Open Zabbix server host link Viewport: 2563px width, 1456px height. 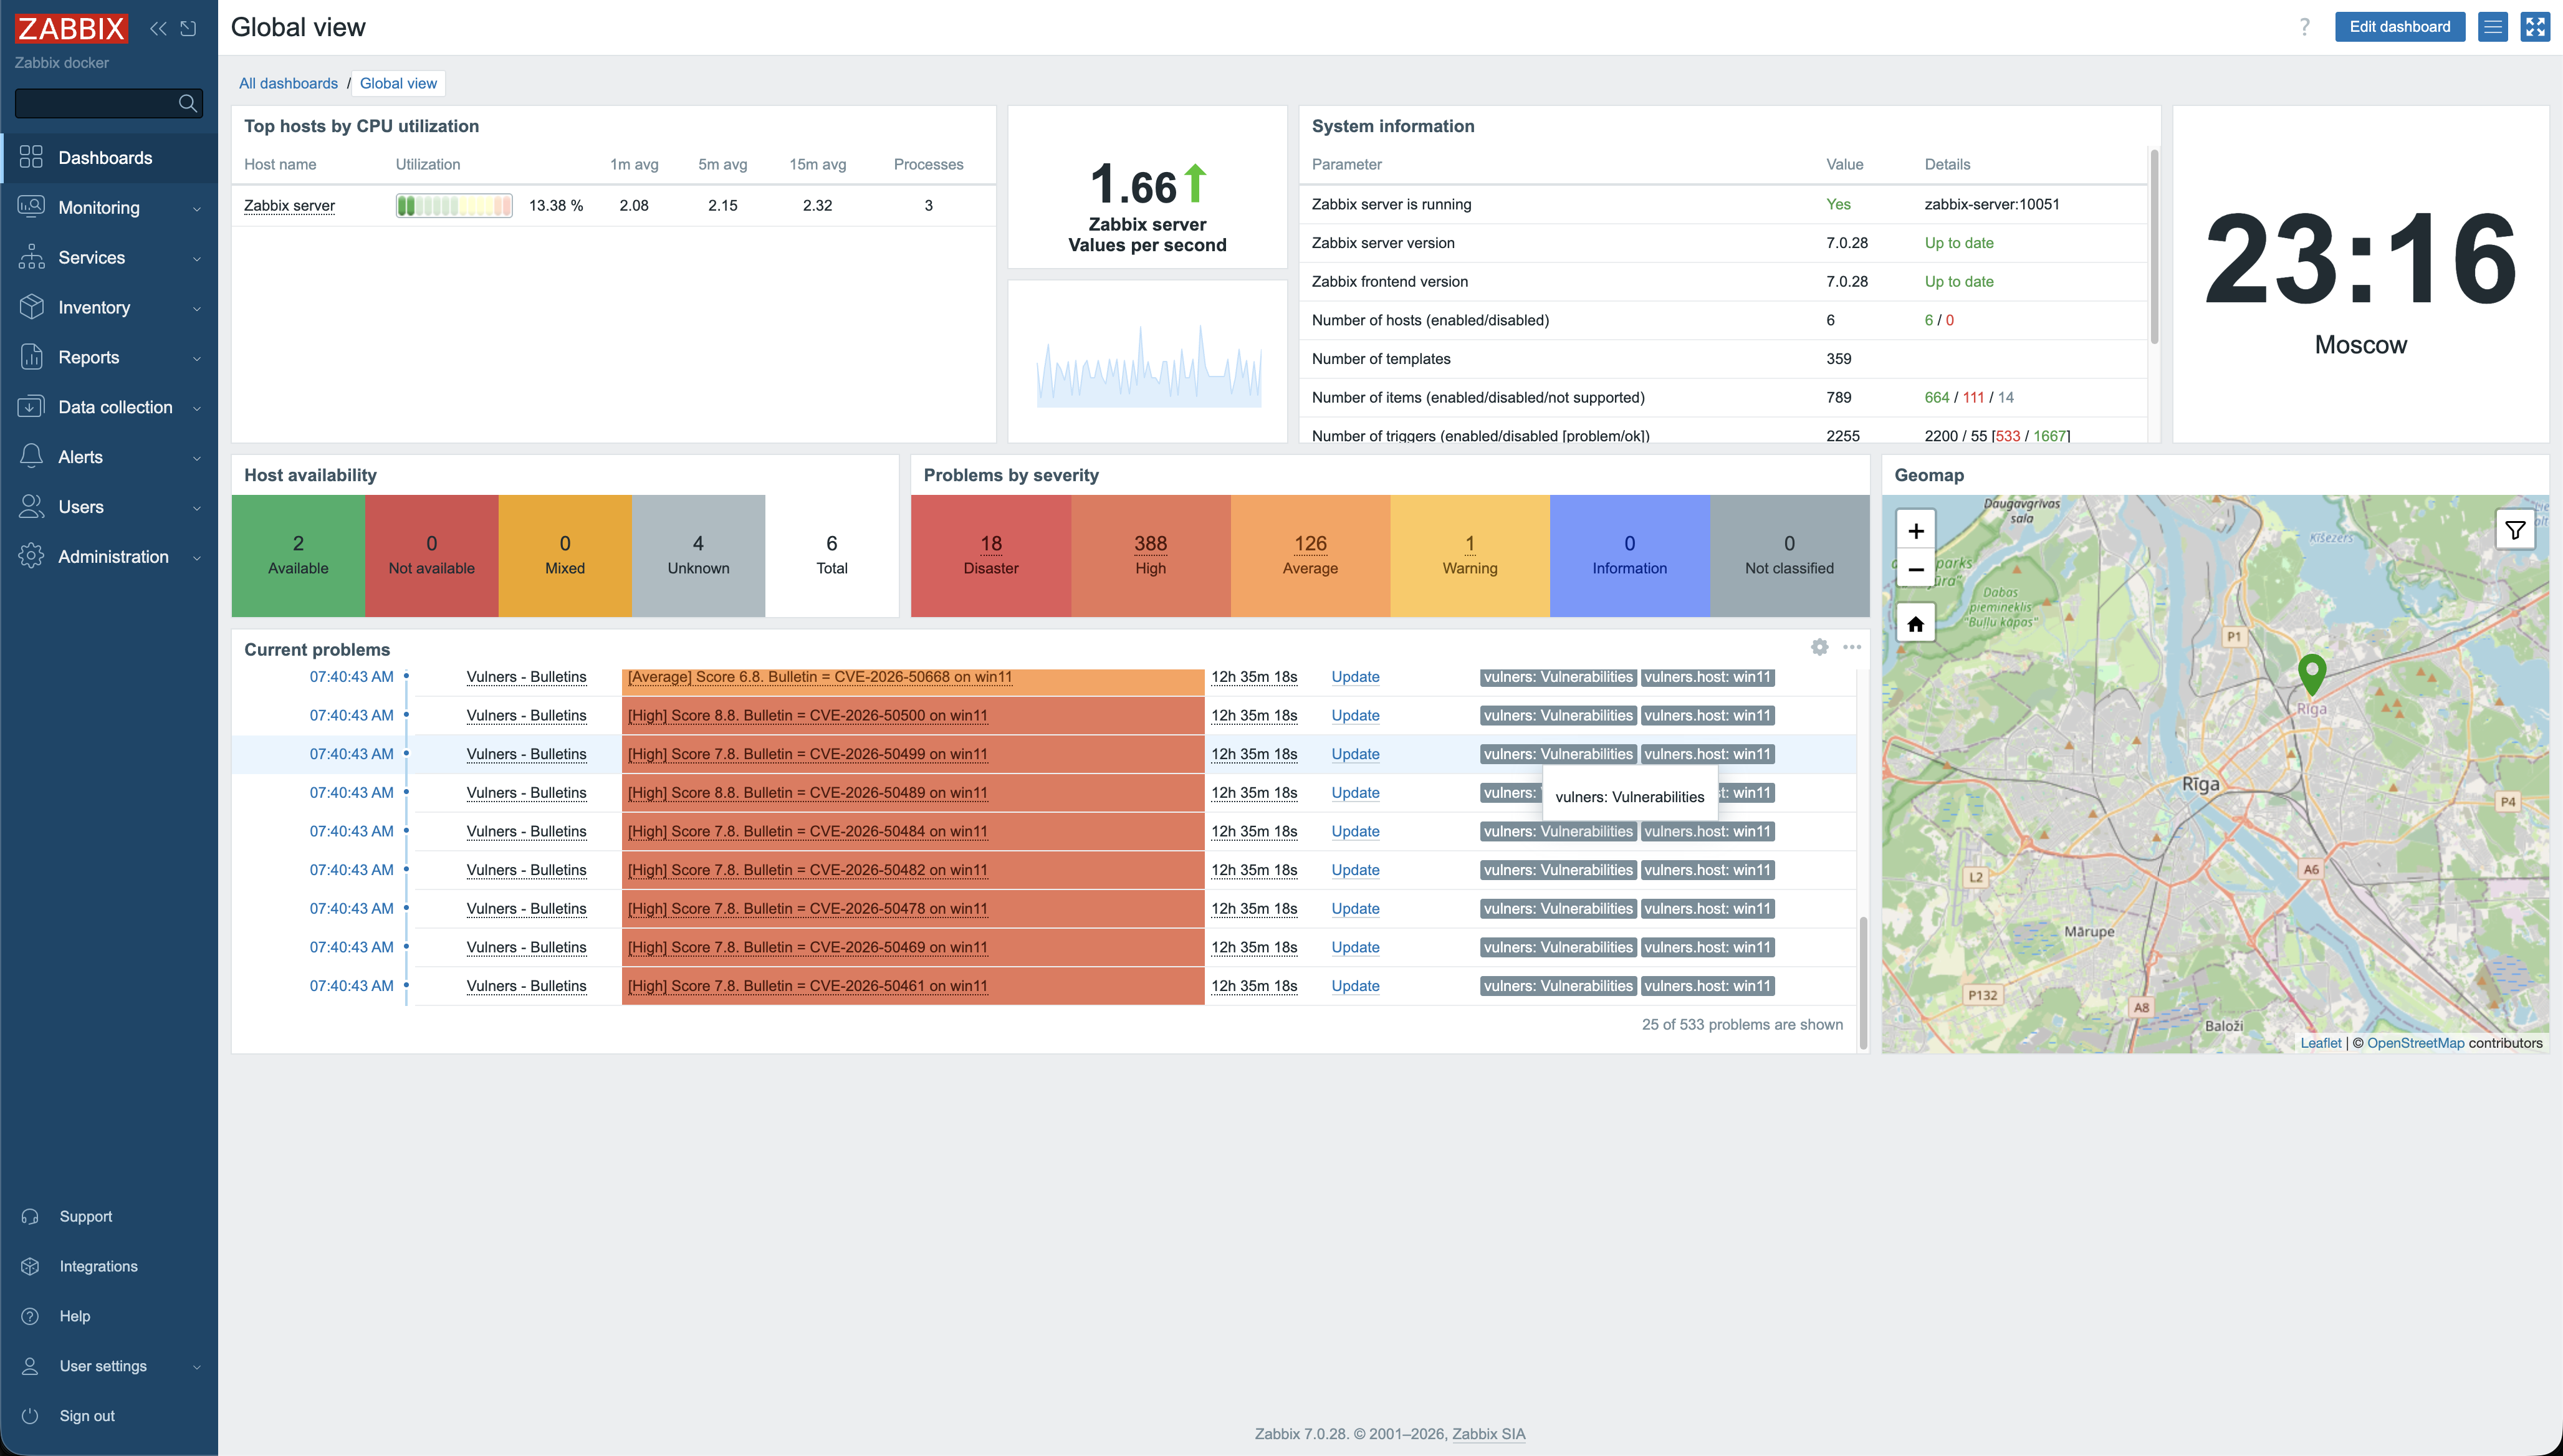pyautogui.click(x=289, y=206)
